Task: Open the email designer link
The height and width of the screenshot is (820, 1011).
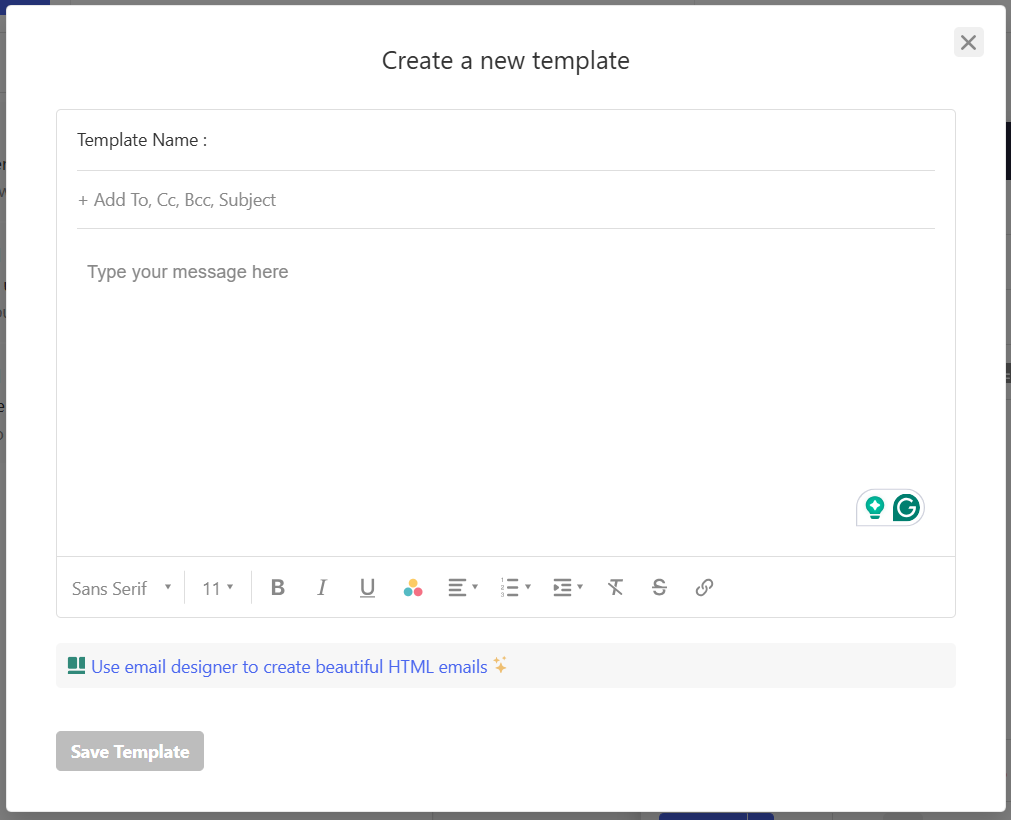Action: 289,667
